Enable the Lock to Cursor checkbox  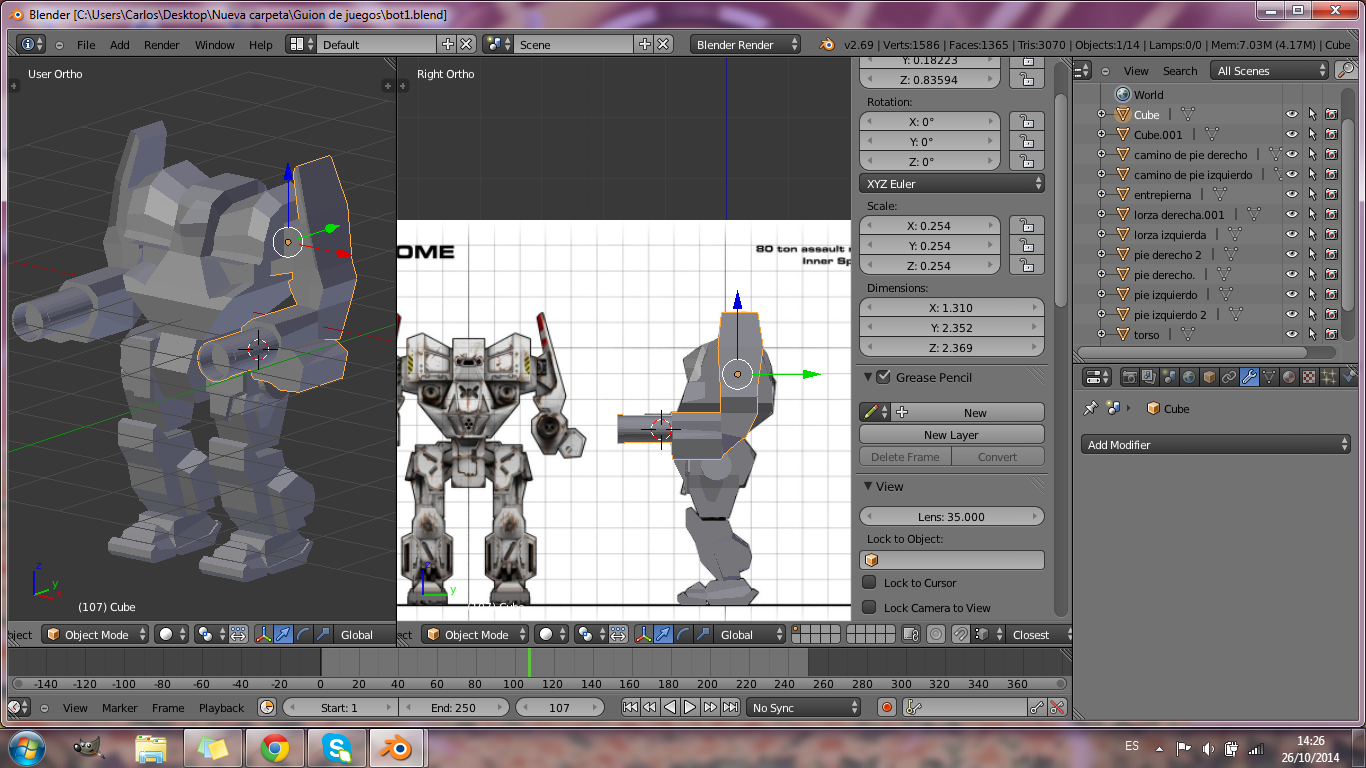point(869,583)
